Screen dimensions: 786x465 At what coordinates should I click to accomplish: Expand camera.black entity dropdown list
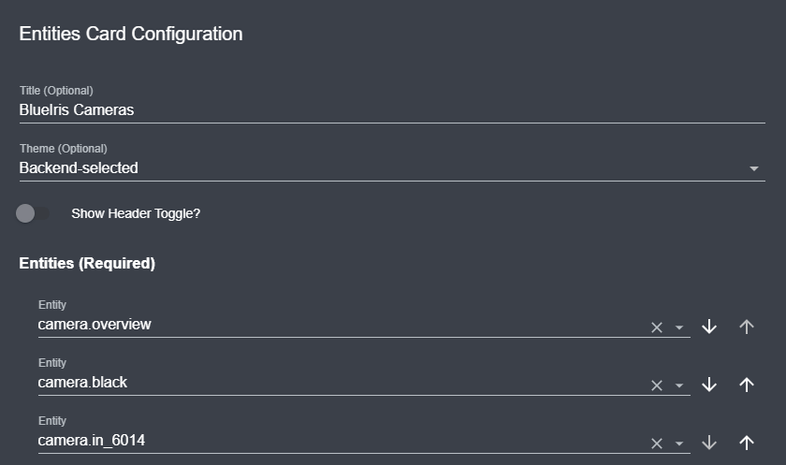point(679,386)
